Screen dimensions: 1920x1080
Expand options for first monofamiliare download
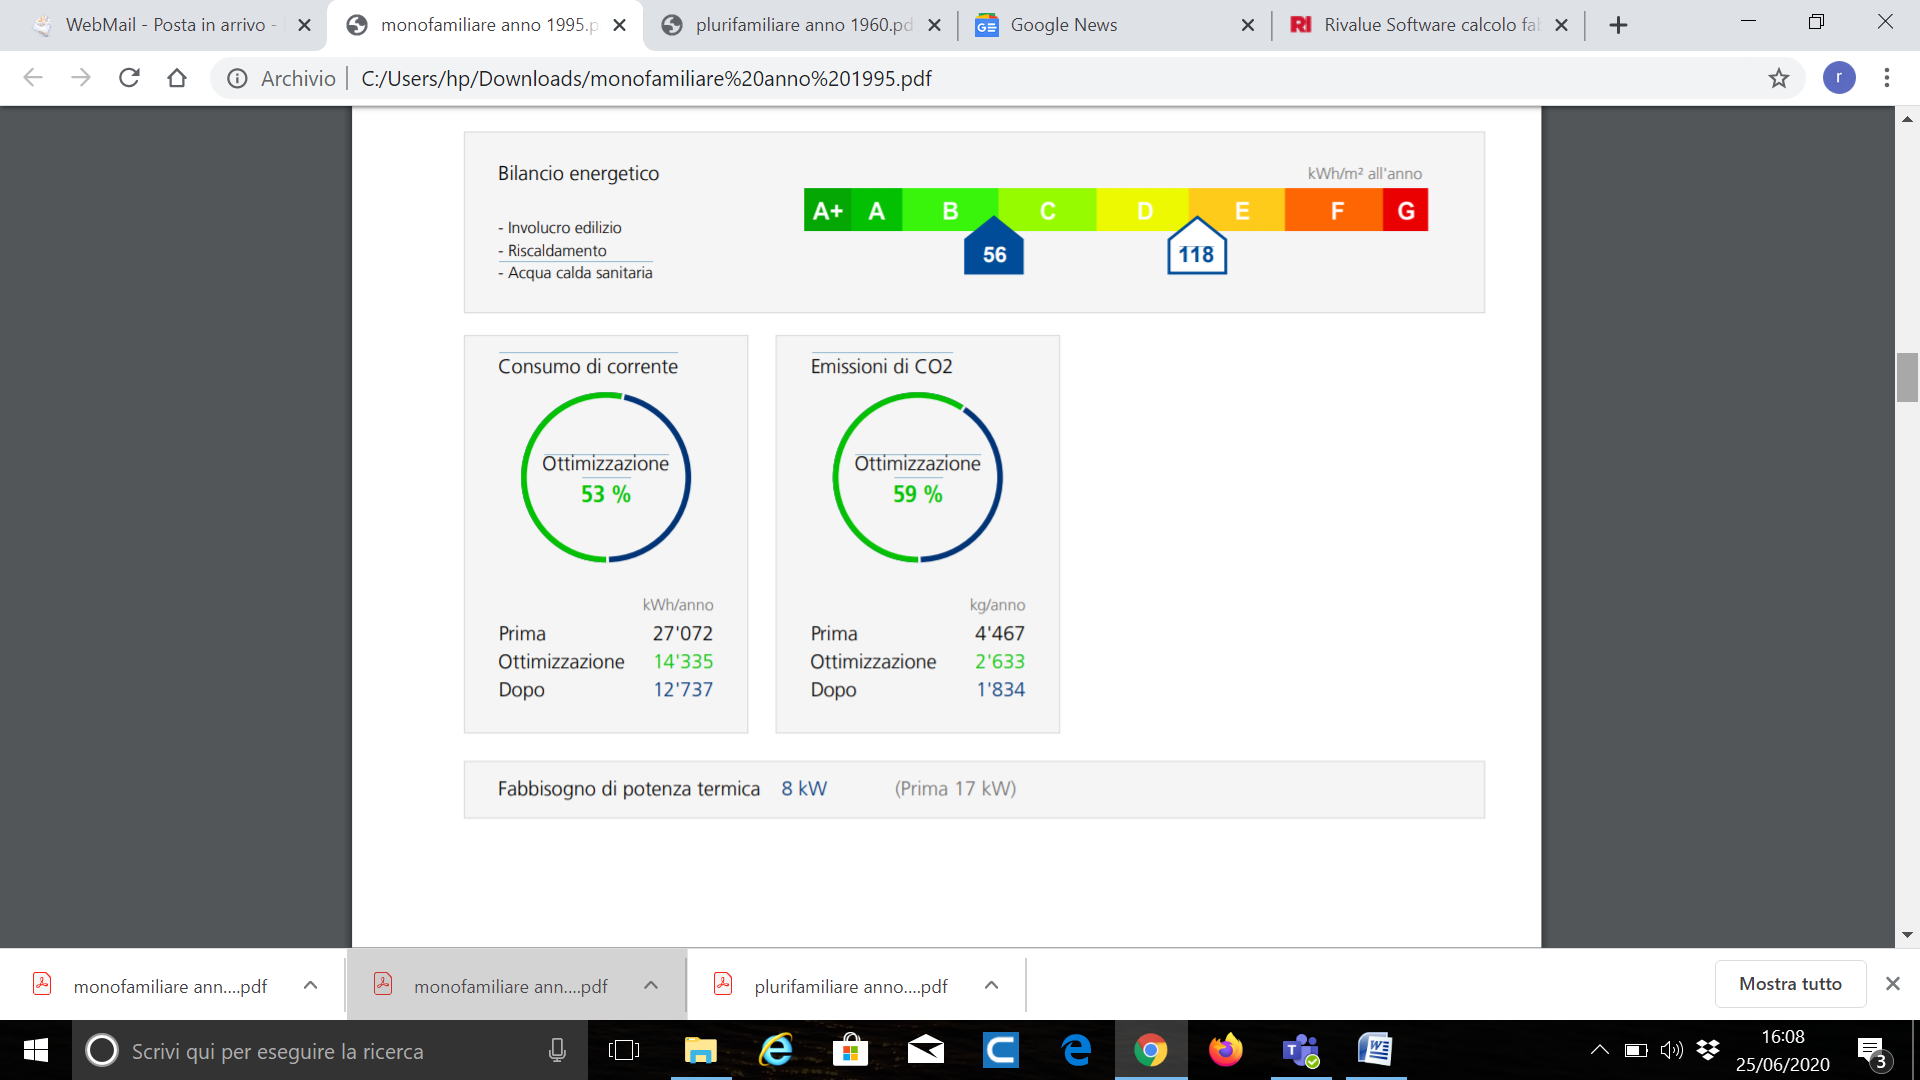pyautogui.click(x=310, y=985)
